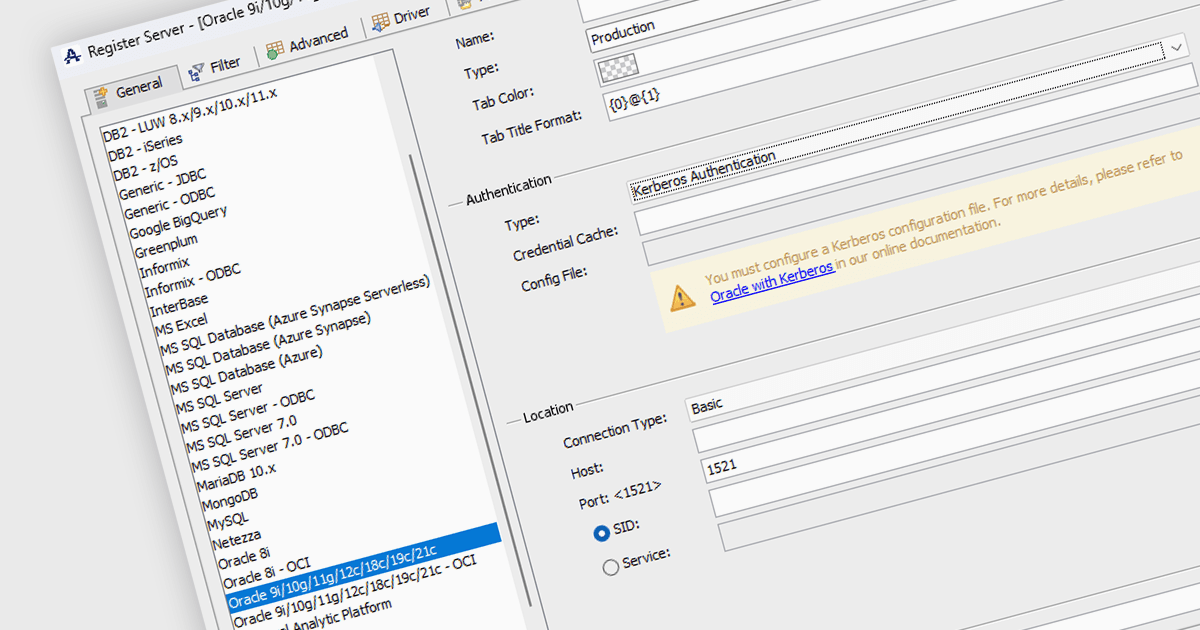Select Oracle 9i/10g/11g/12c/18c/19c/21c - OCI entry
Viewport: 1200px width, 630px height.
[x=354, y=590]
